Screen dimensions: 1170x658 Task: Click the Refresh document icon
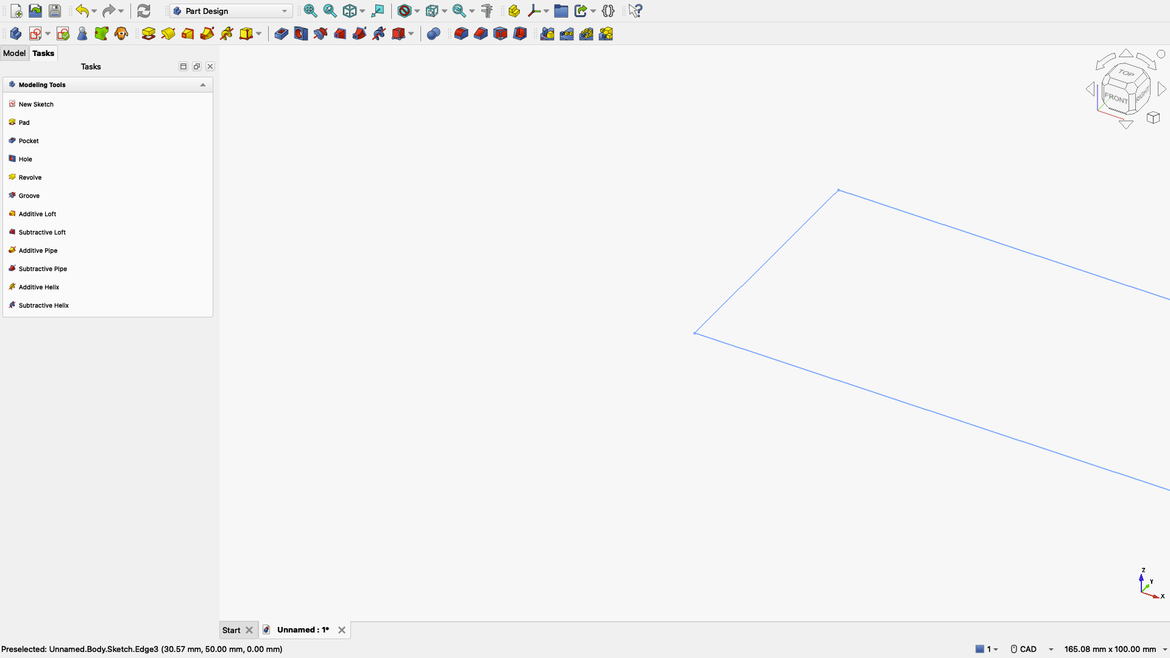click(x=143, y=10)
